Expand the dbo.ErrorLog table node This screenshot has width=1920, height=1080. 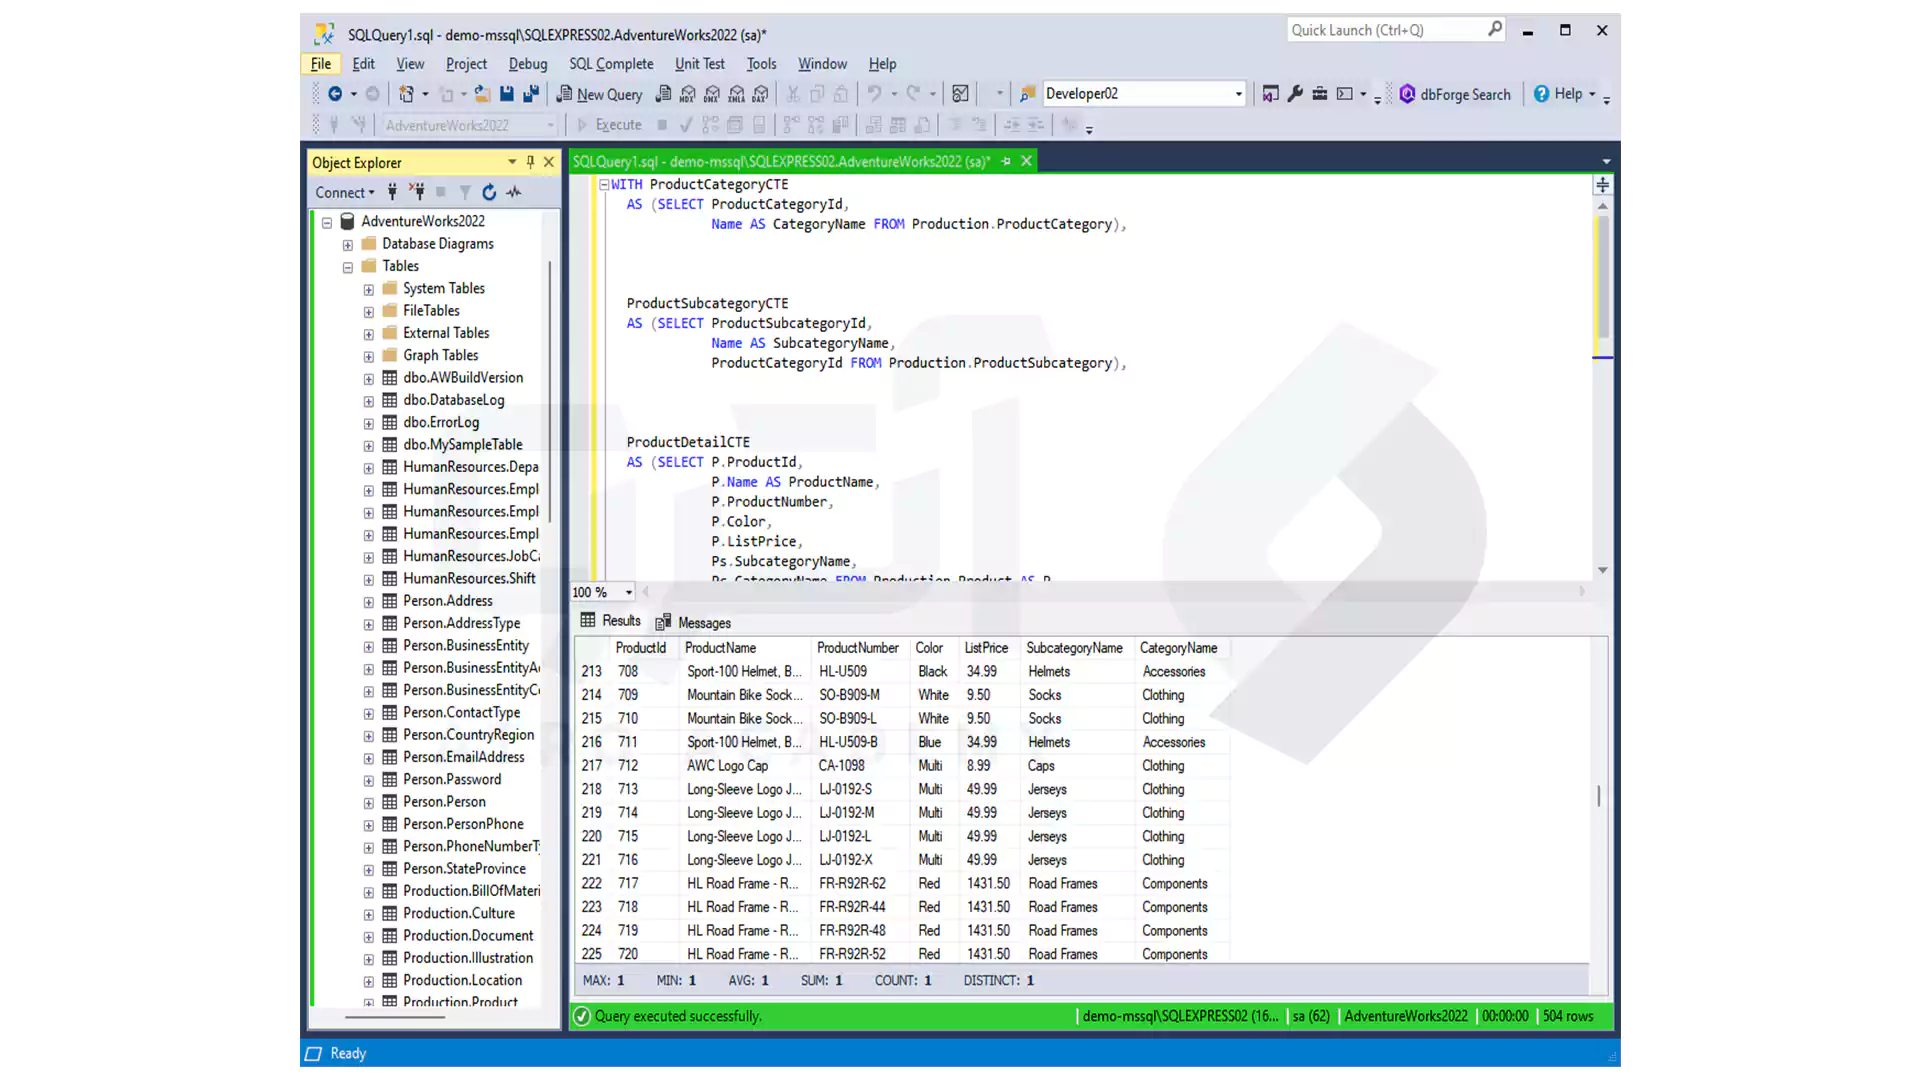coord(369,424)
